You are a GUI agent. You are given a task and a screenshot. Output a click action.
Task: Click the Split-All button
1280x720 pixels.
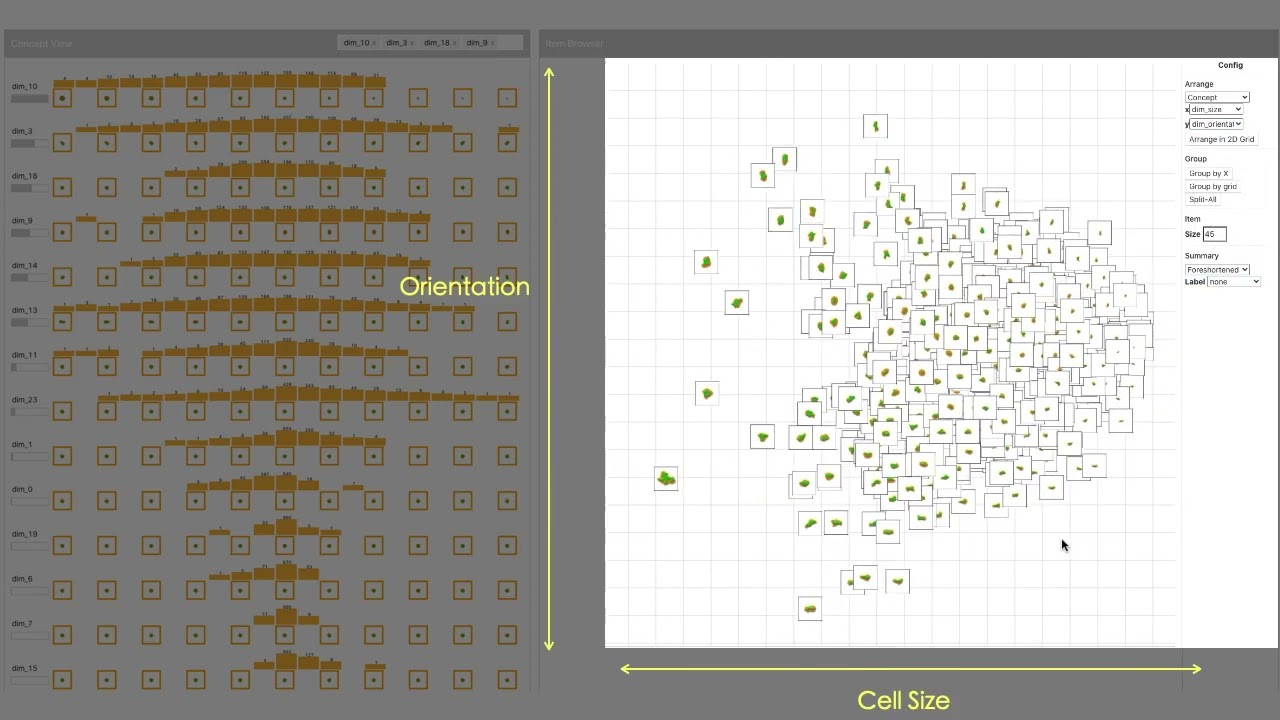pyautogui.click(x=1202, y=199)
